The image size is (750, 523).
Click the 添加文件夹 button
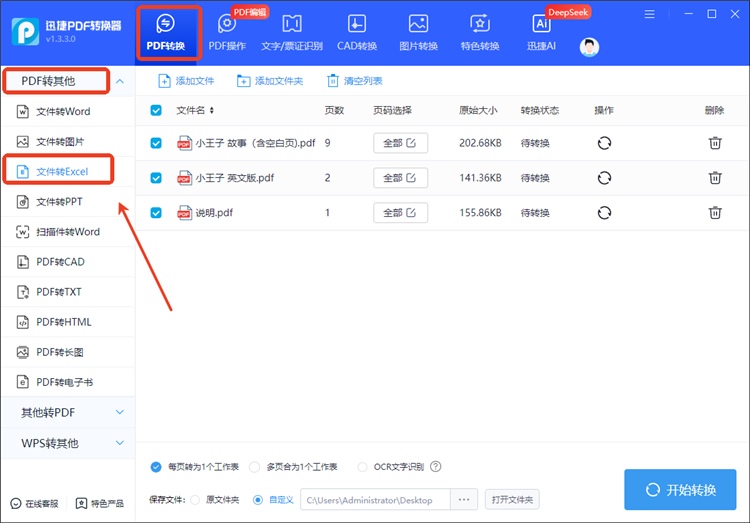click(x=270, y=81)
